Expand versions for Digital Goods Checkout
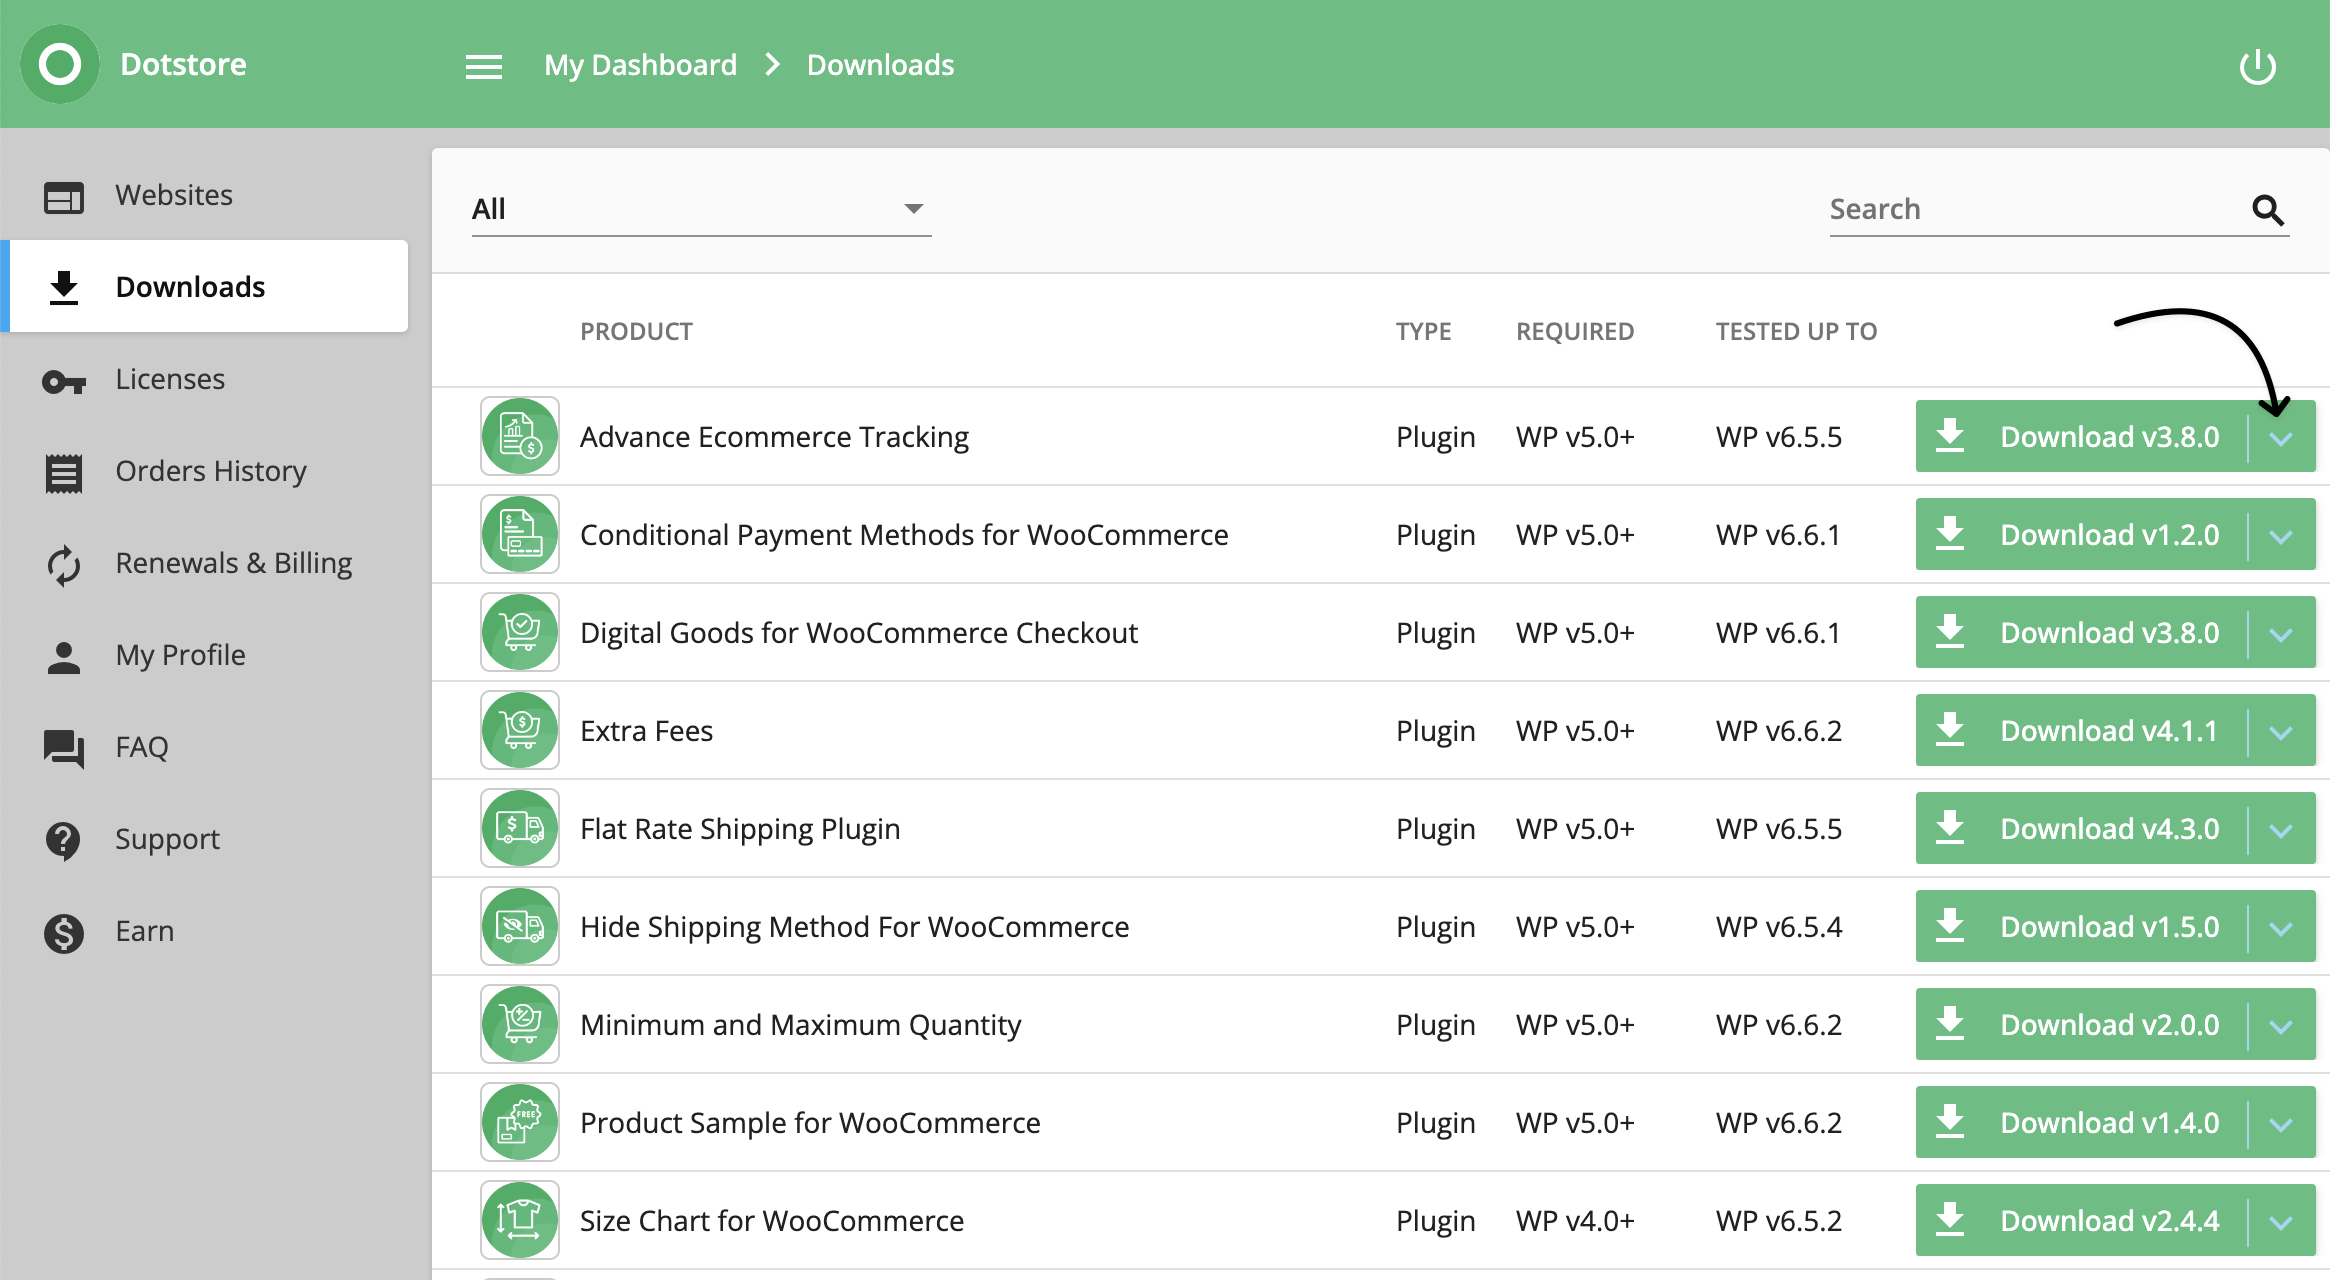Viewport: 2330px width, 1280px height. click(2281, 633)
